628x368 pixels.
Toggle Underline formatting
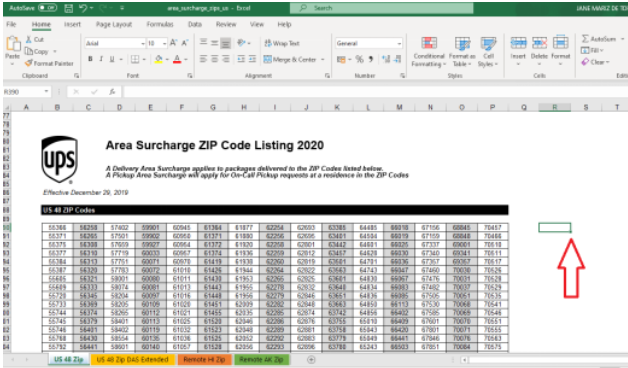(x=112, y=59)
